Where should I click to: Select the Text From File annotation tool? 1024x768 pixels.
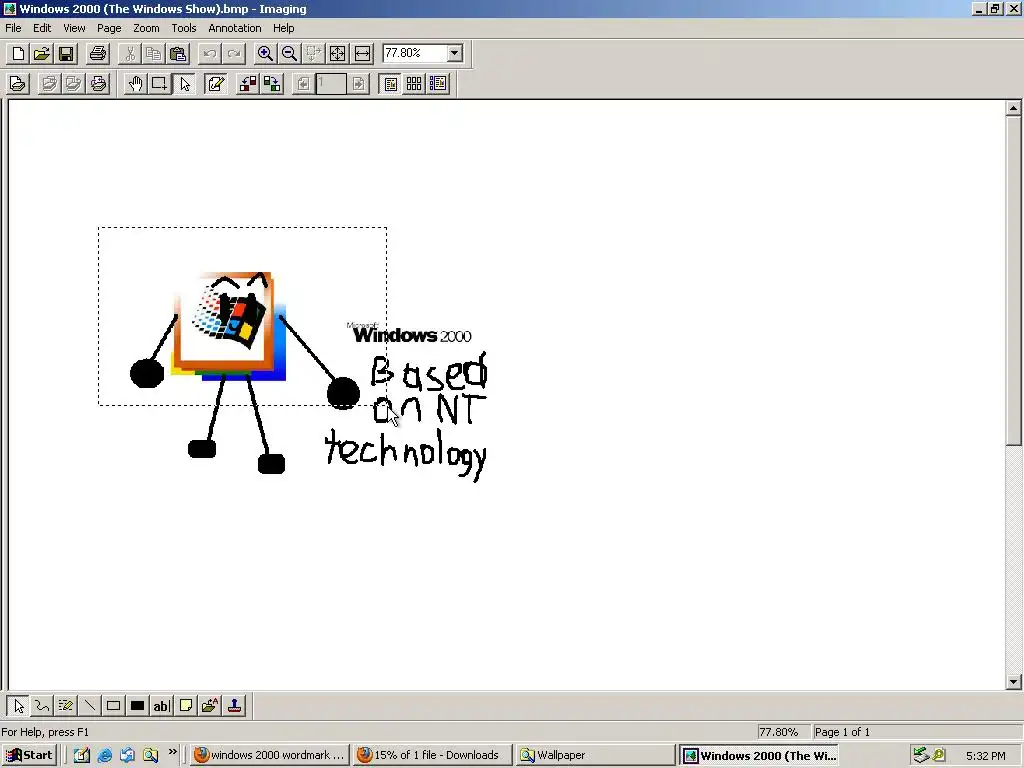[210, 705]
